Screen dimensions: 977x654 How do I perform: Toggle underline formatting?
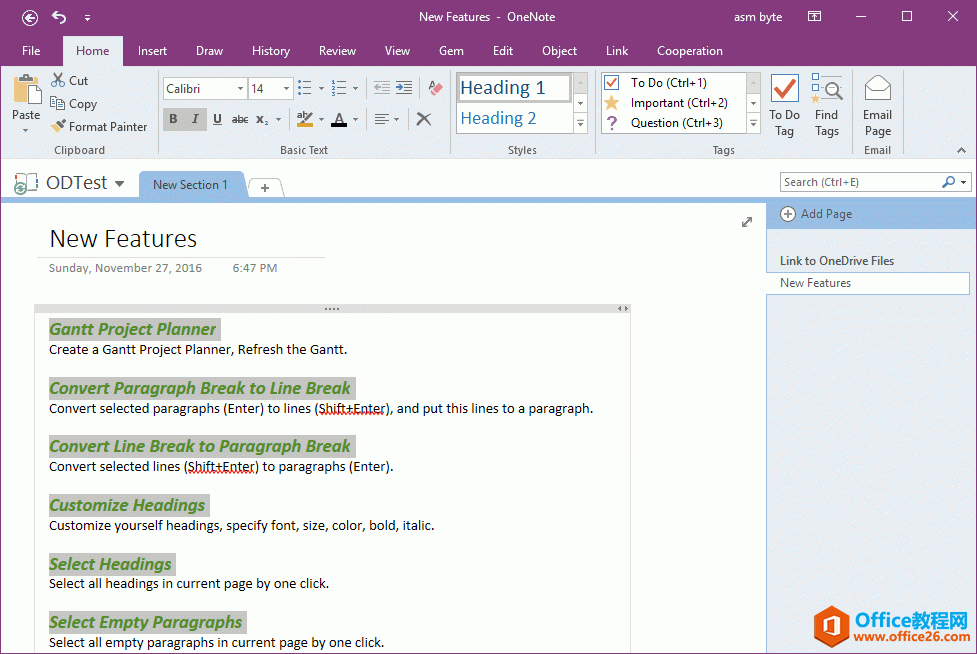[217, 119]
